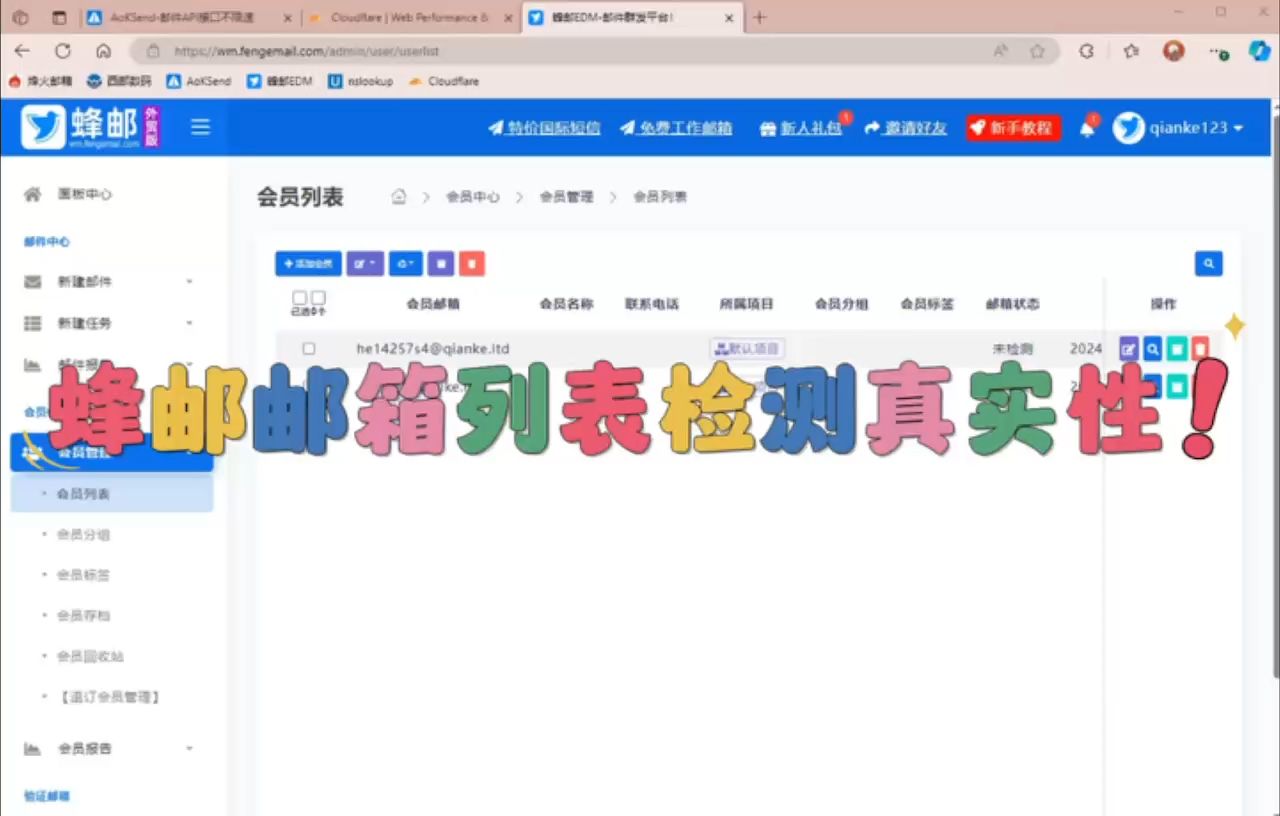Click the blue search button above the table

1208,264
